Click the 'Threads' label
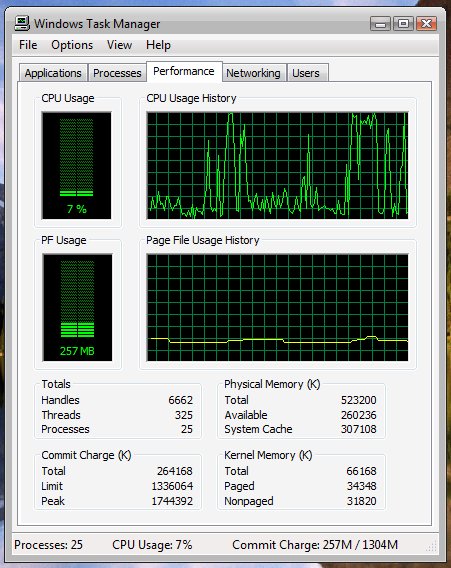 click(61, 415)
